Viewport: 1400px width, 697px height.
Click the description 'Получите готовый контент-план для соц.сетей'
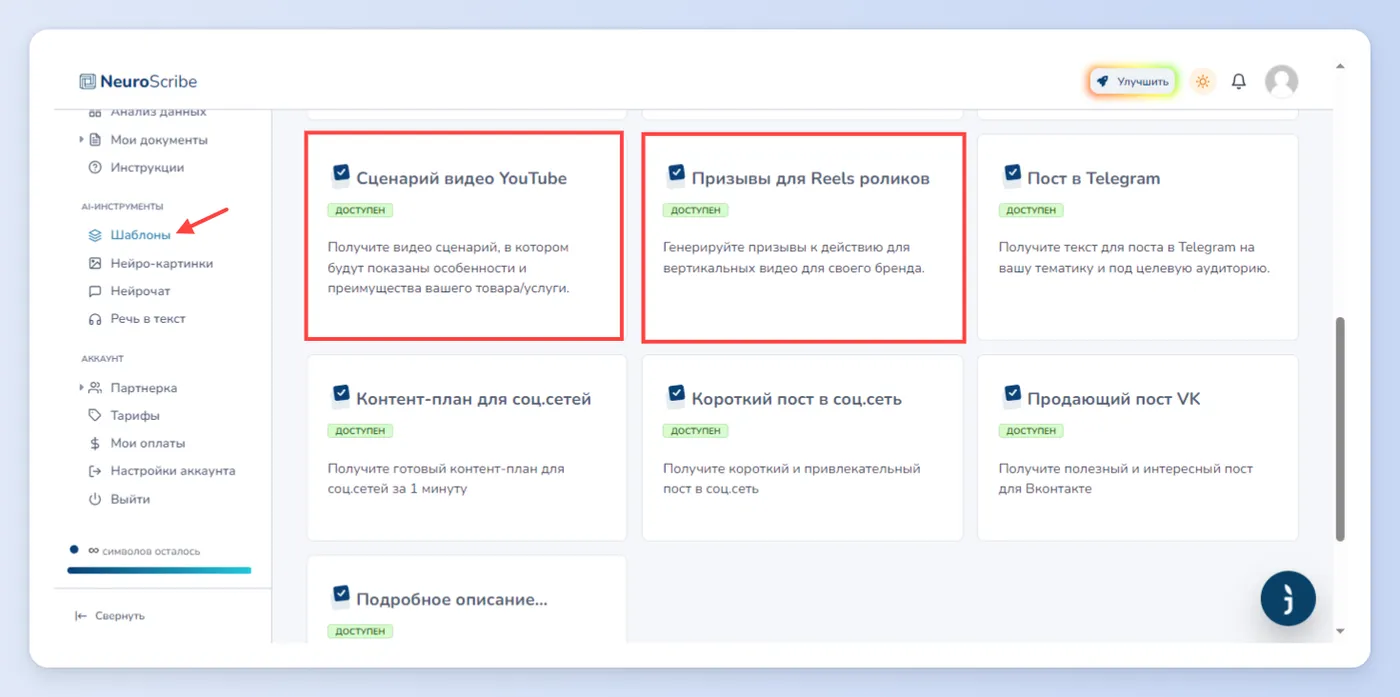446,479
